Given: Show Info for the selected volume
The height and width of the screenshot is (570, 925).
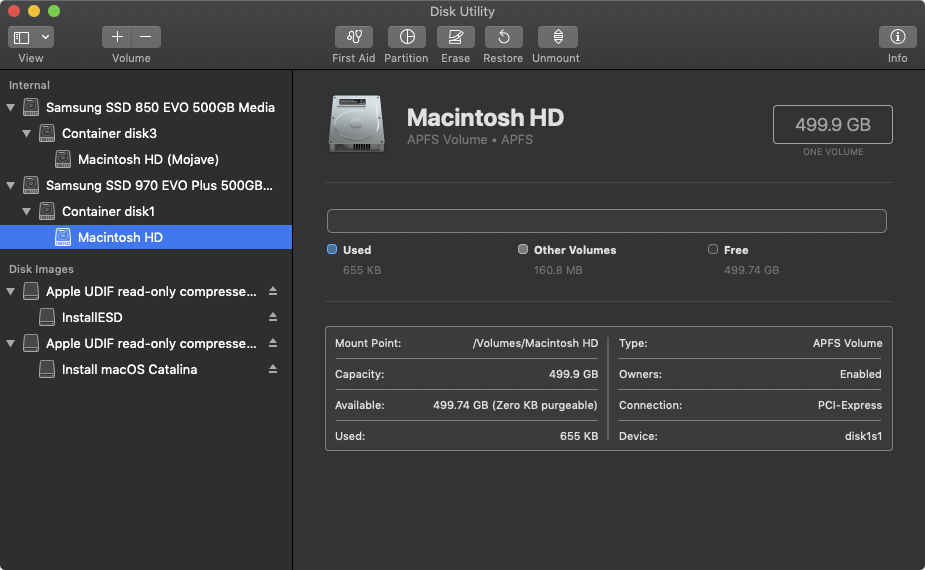Looking at the screenshot, I should [897, 37].
